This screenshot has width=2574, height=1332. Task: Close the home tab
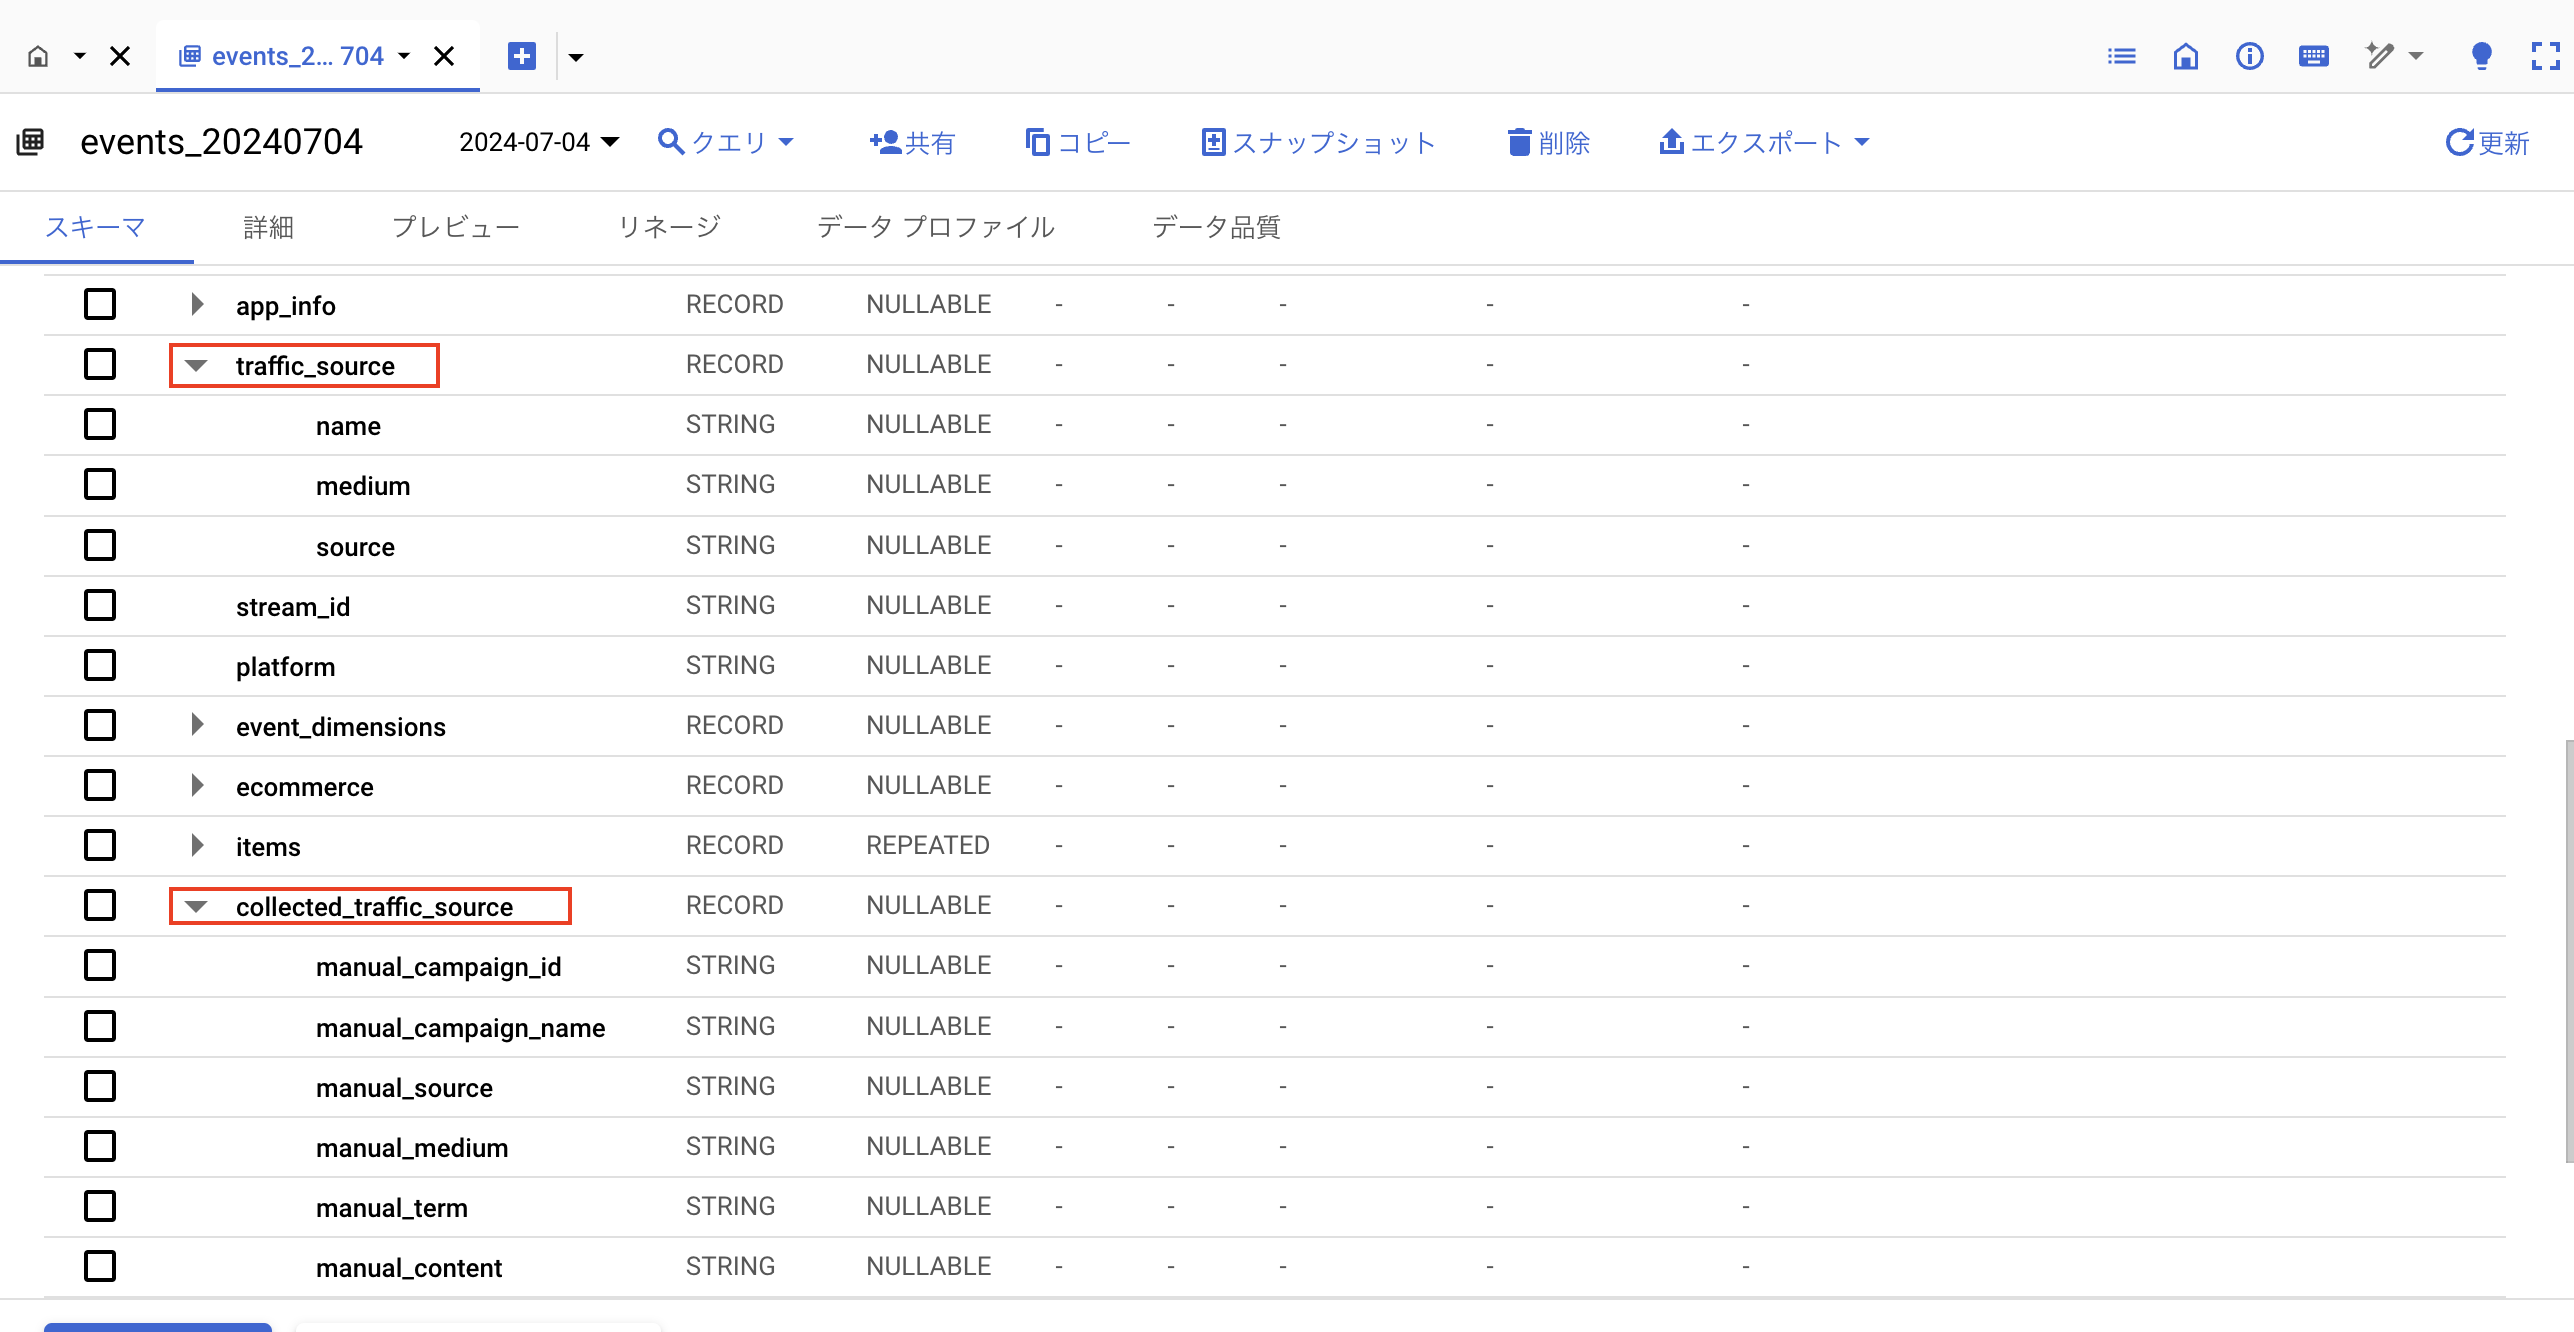click(120, 56)
